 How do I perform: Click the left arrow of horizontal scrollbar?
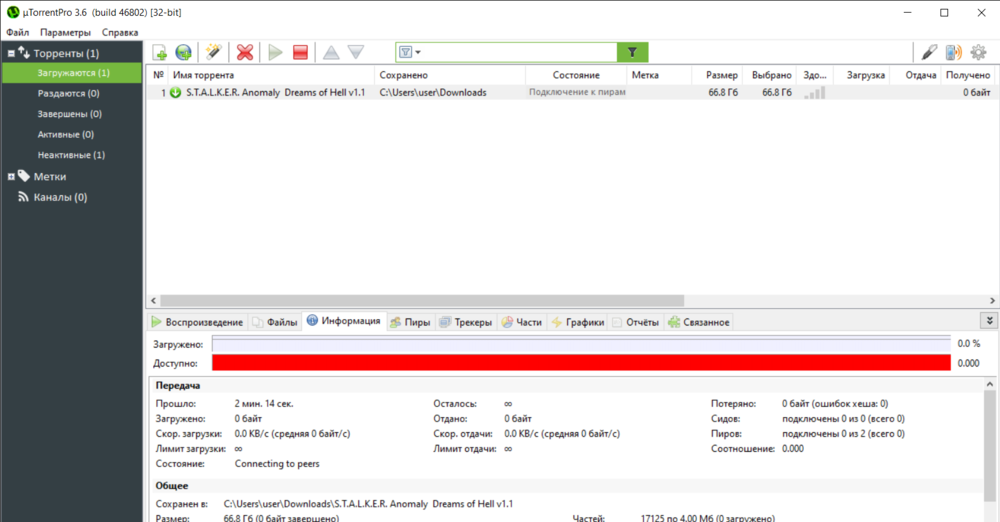[x=153, y=300]
